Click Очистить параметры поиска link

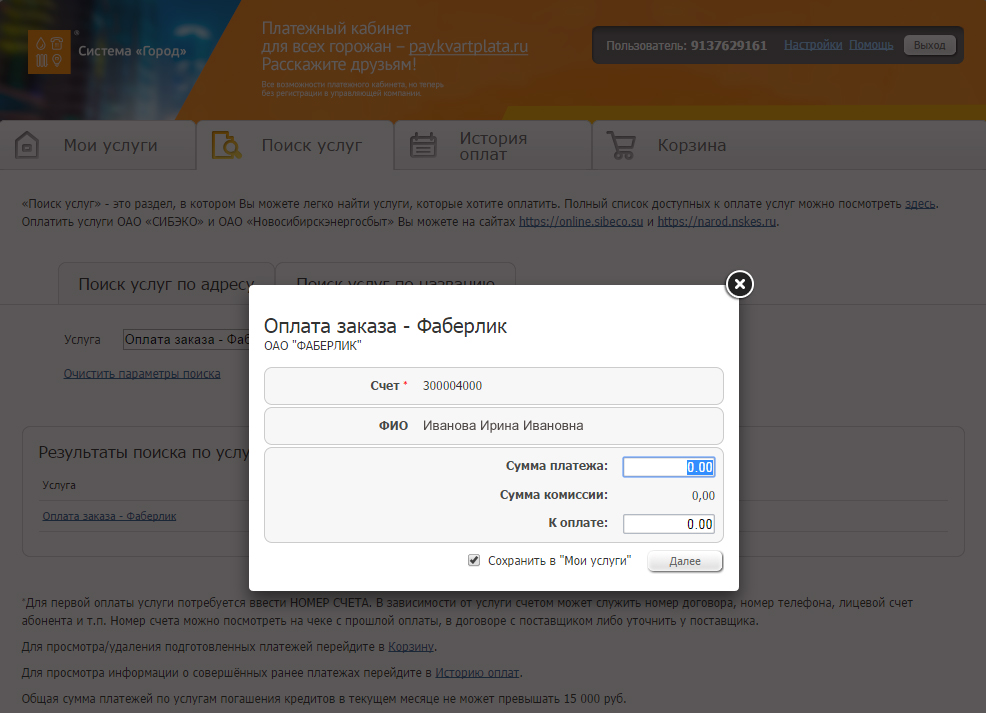142,373
